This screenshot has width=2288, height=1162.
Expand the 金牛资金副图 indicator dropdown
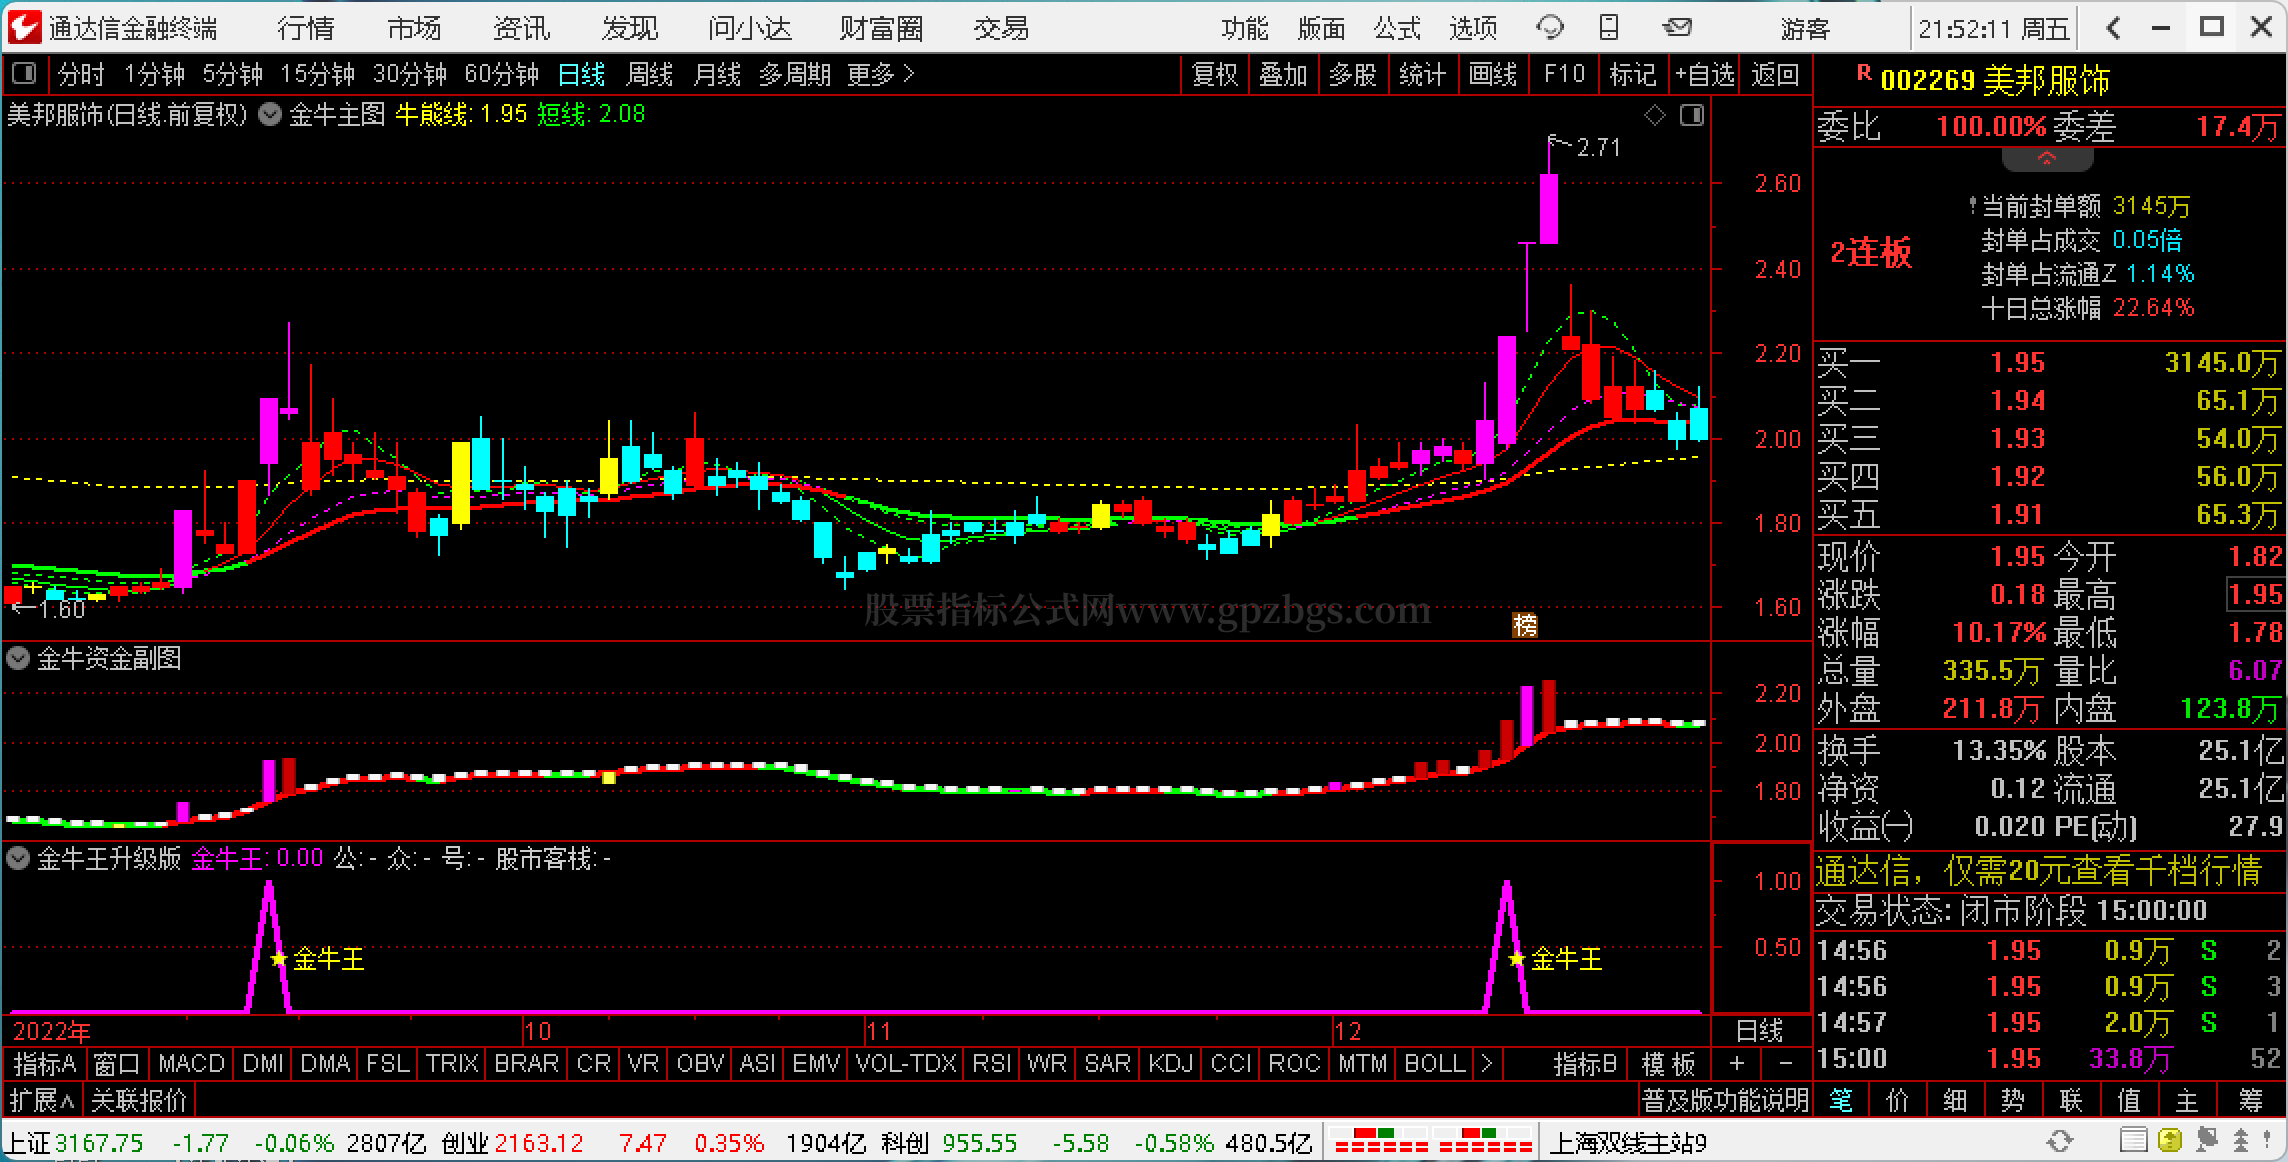18,658
